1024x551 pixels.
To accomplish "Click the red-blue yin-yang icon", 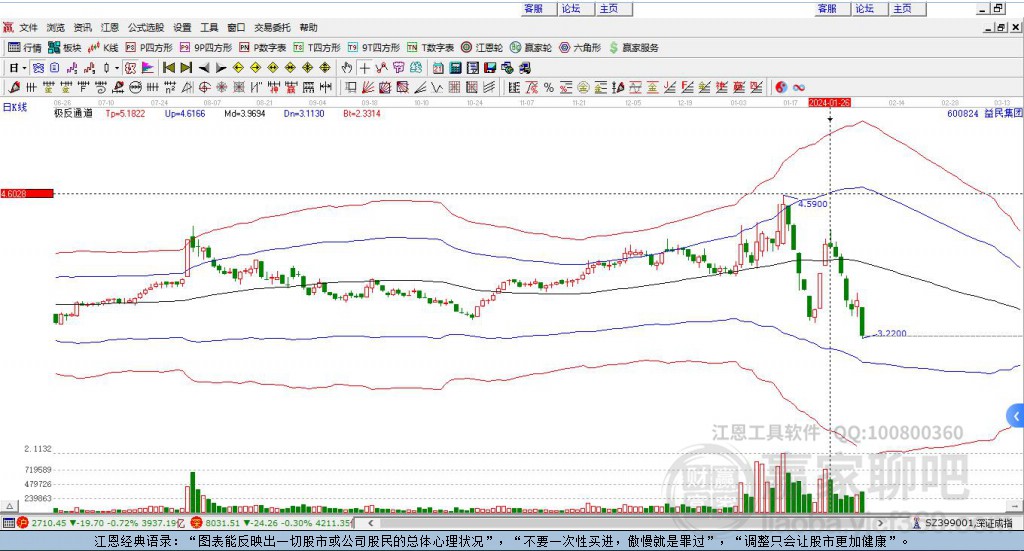I will click(x=781, y=87).
